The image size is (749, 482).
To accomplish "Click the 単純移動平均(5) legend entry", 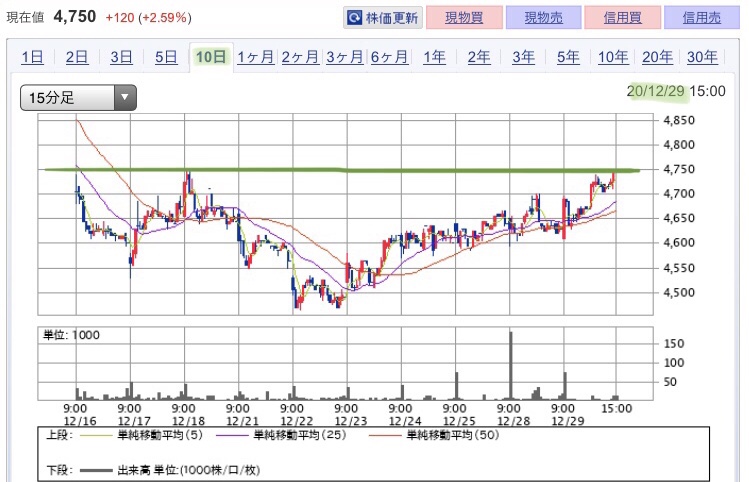I will [142, 435].
